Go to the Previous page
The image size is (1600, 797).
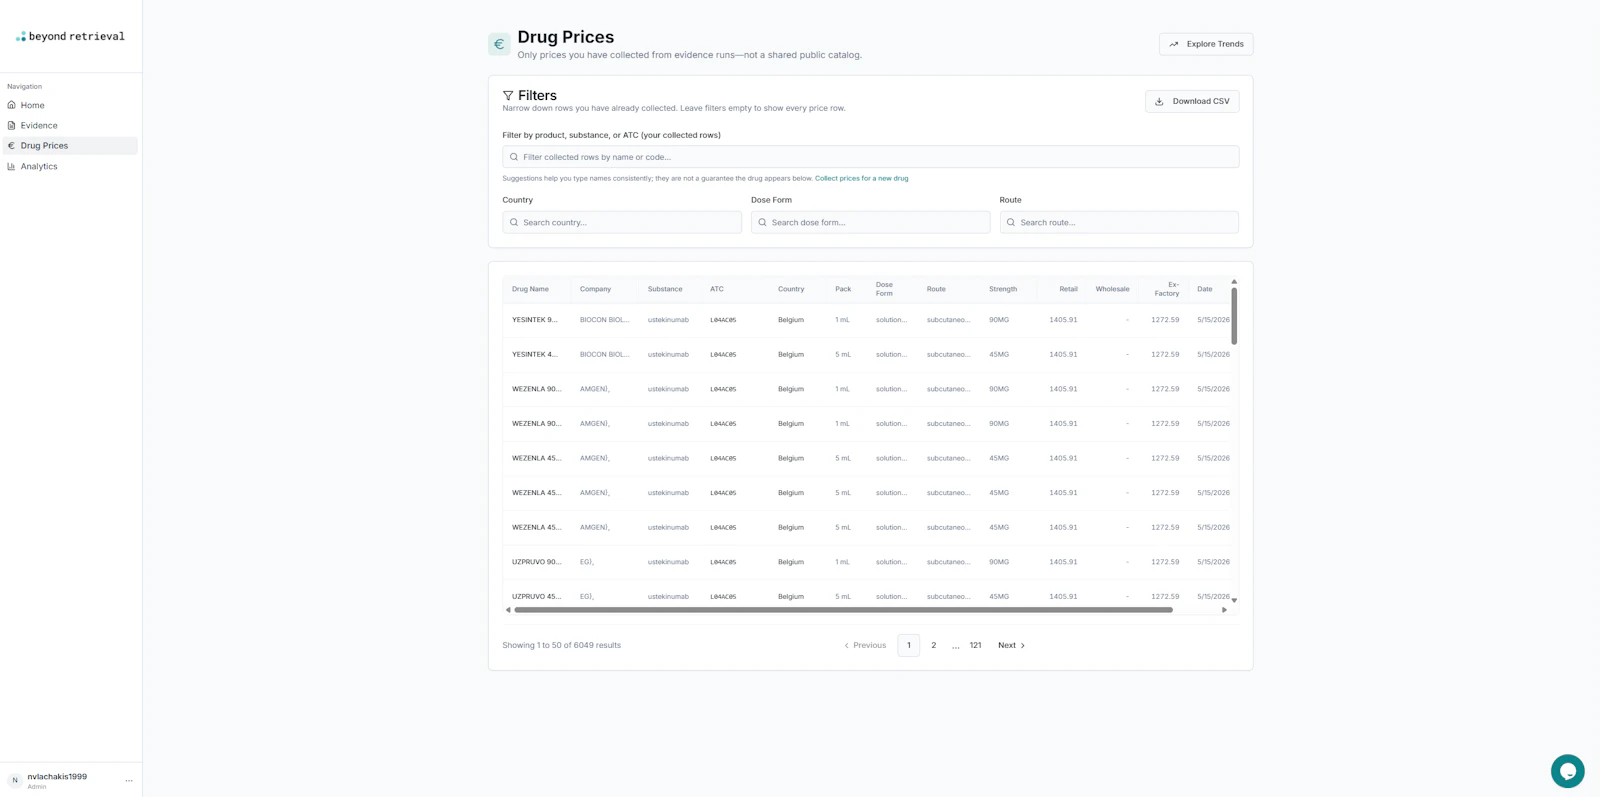pos(865,645)
